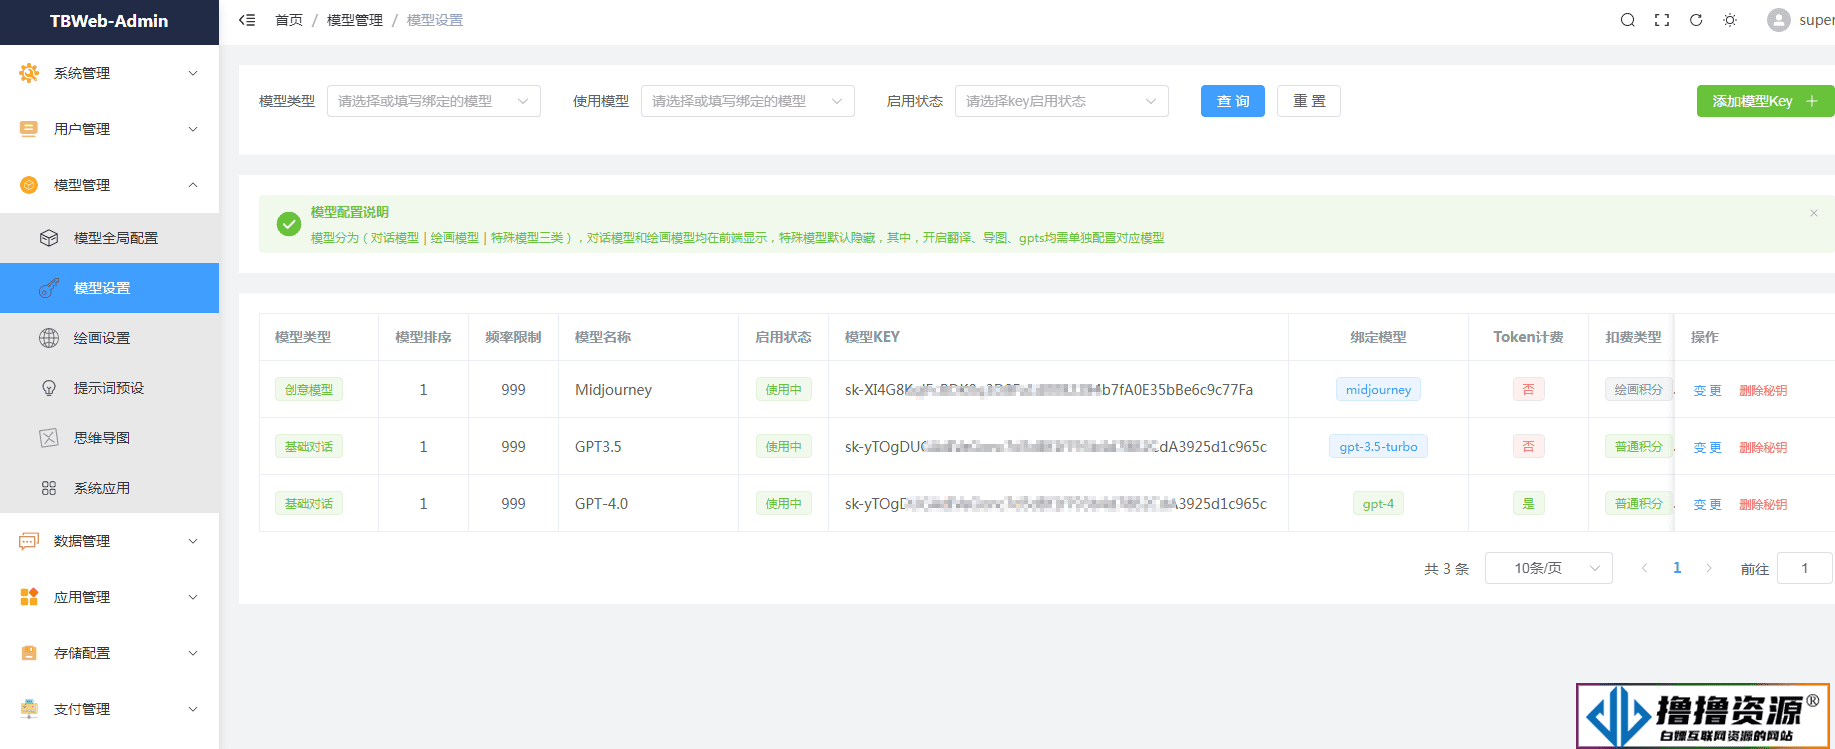Select 模型设置 menu item
This screenshot has width=1835, height=749.
tap(110, 288)
